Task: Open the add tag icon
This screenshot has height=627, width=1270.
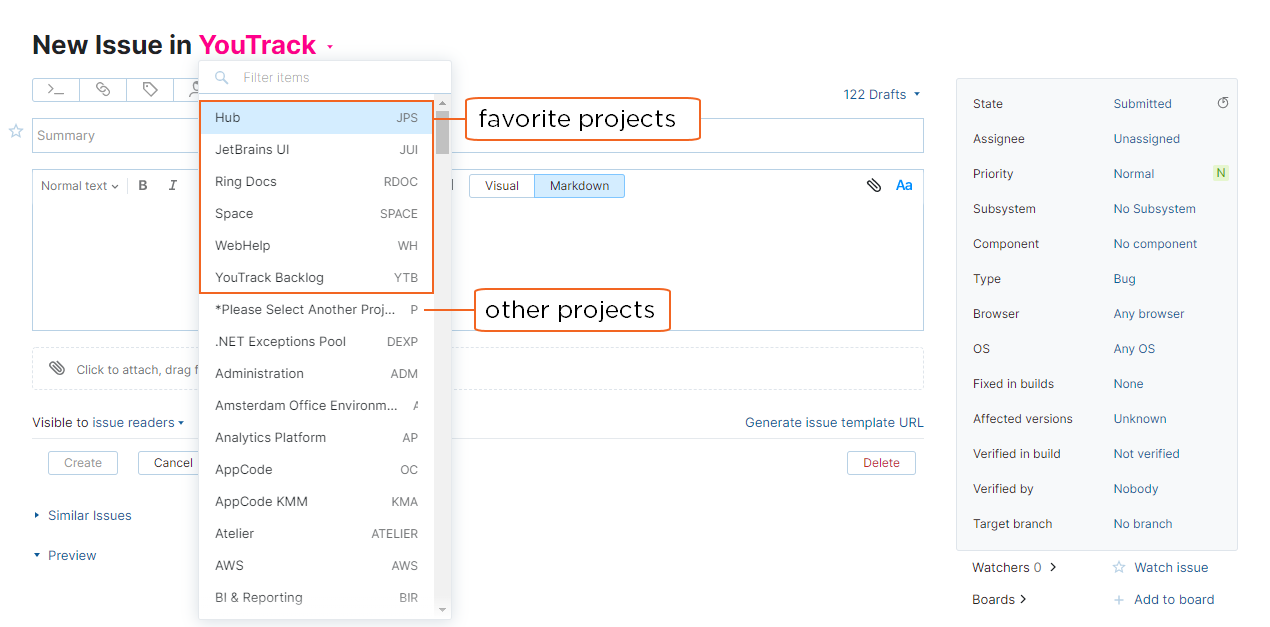Action: [x=149, y=89]
